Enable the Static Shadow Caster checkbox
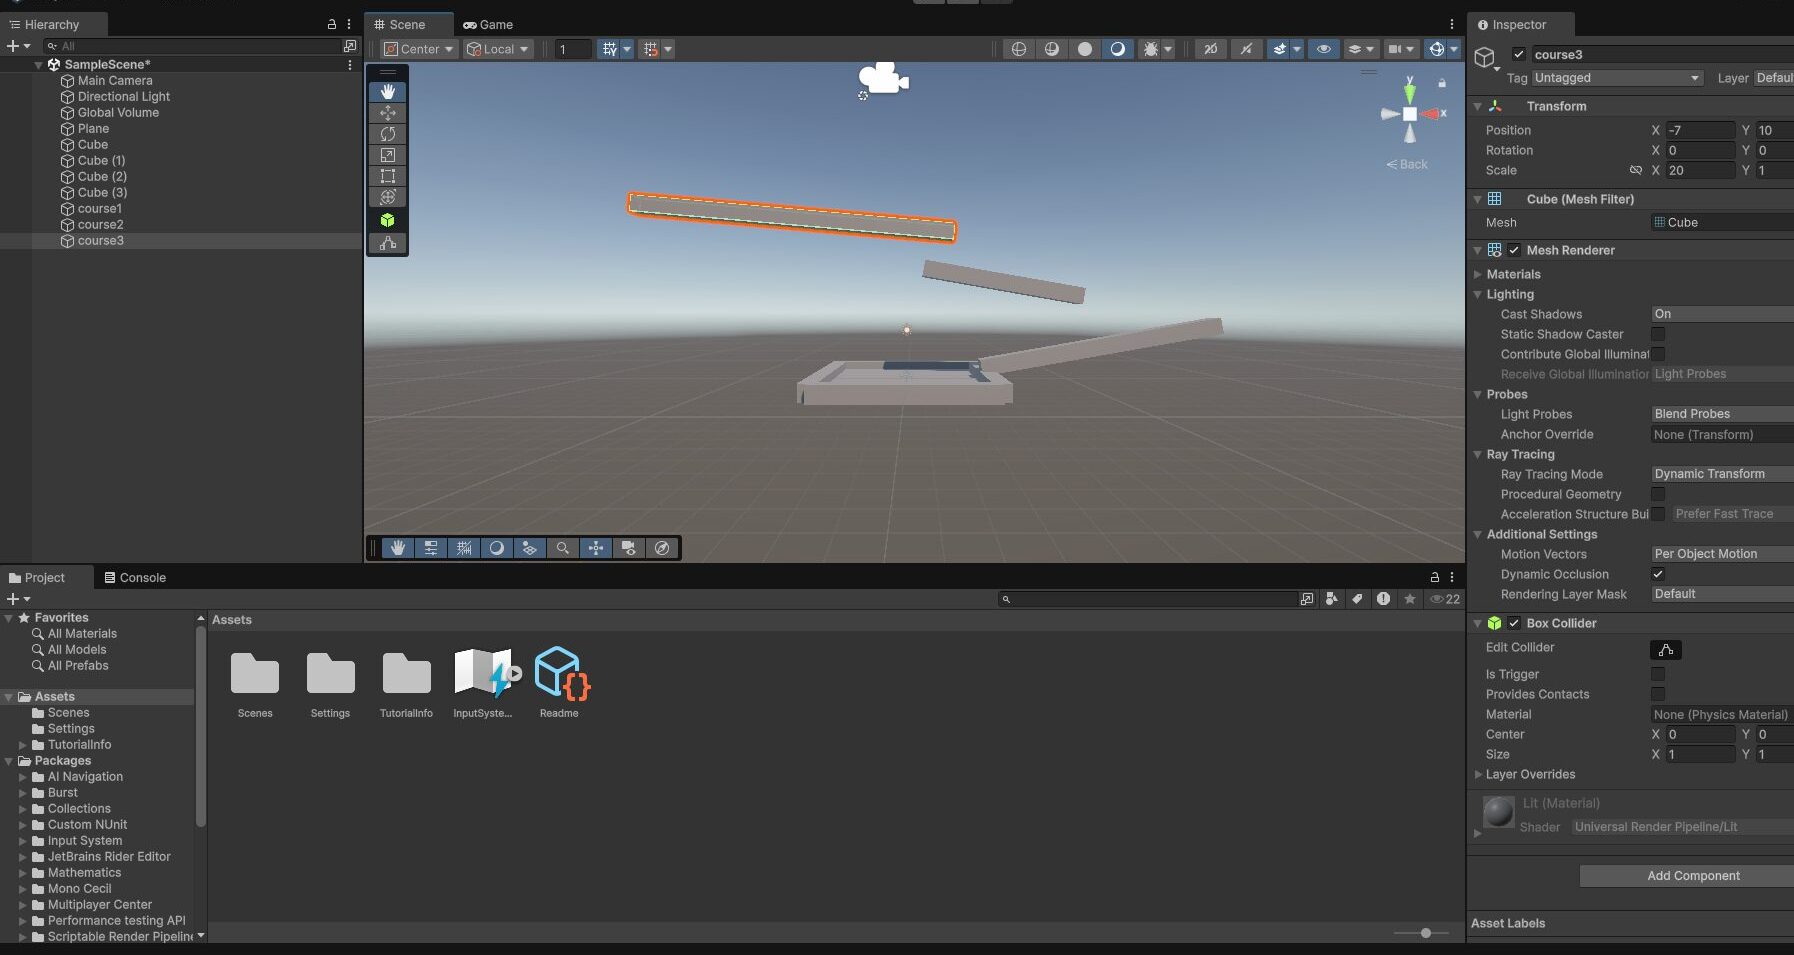The width and height of the screenshot is (1794, 955). click(x=1658, y=334)
